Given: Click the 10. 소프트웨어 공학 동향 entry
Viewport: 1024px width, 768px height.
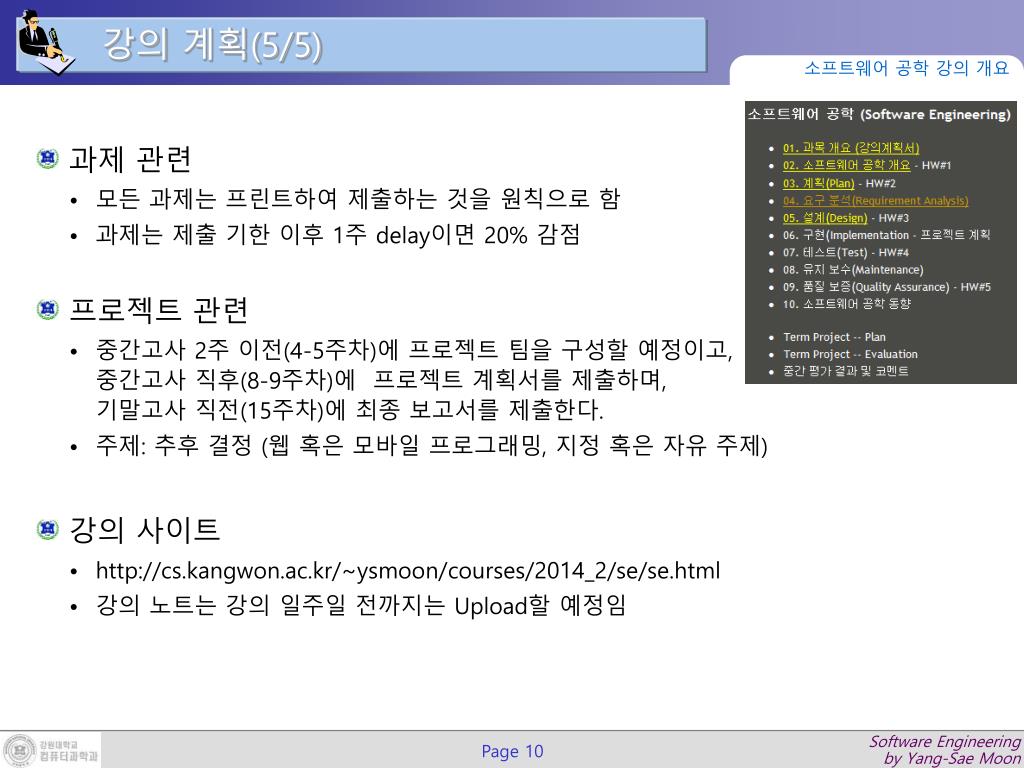Looking at the screenshot, I should 846,304.
